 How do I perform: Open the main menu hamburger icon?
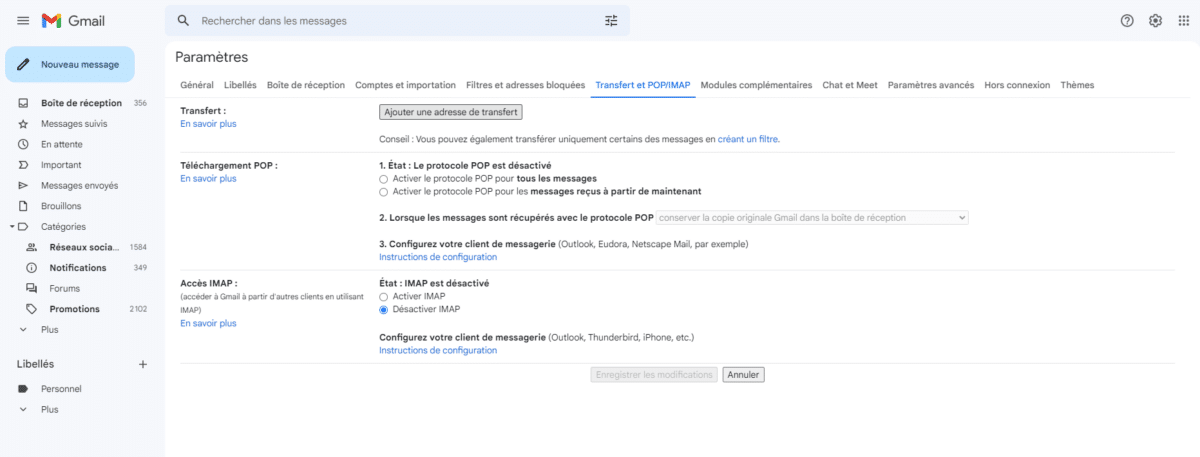pos(23,21)
